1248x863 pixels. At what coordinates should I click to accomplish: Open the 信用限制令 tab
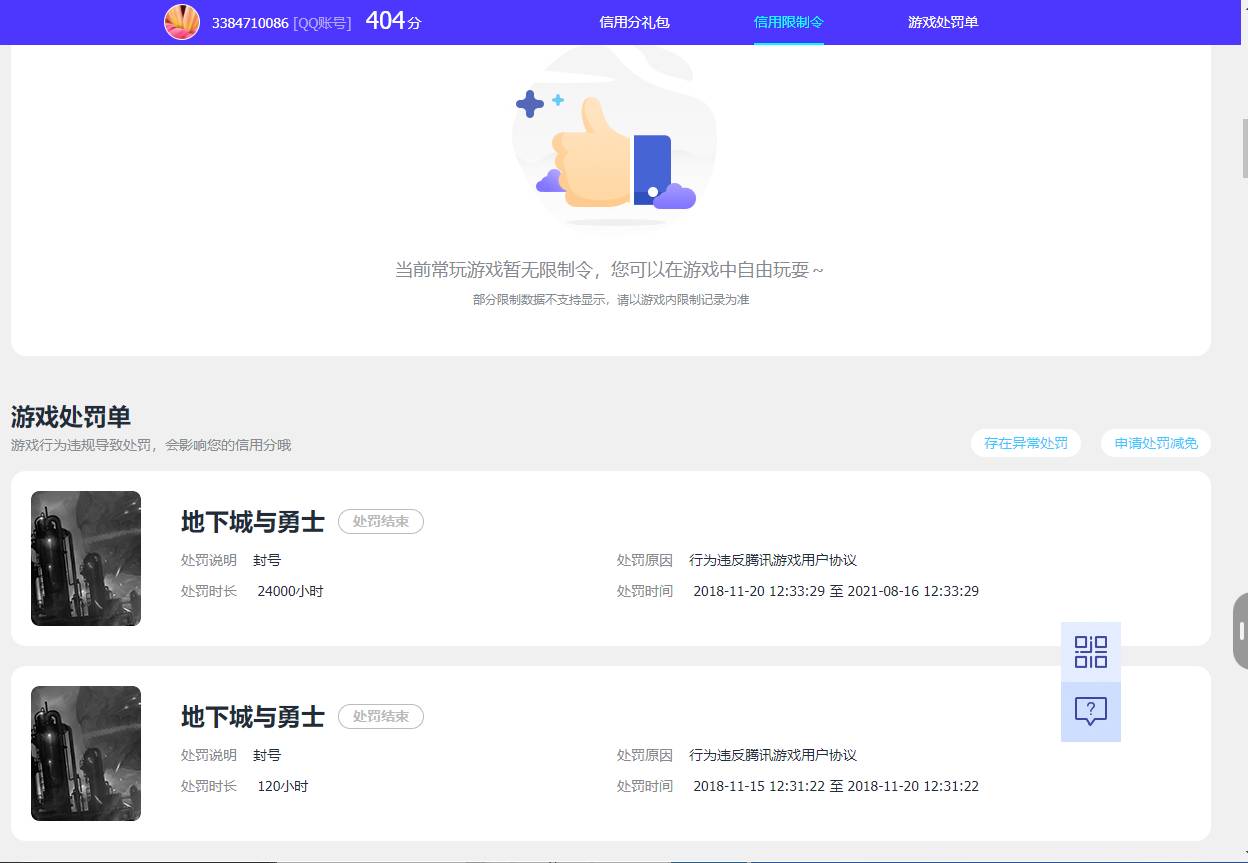coord(789,21)
